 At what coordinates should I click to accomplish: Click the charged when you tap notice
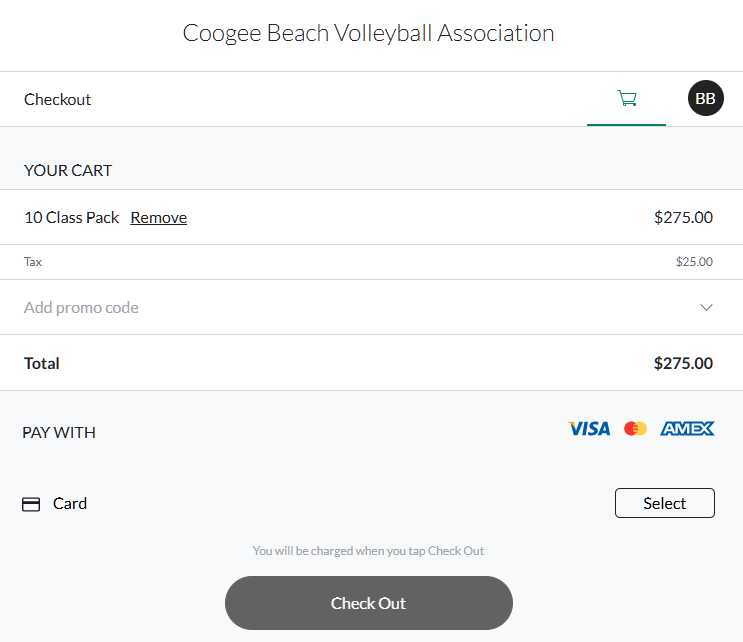pyautogui.click(x=368, y=551)
